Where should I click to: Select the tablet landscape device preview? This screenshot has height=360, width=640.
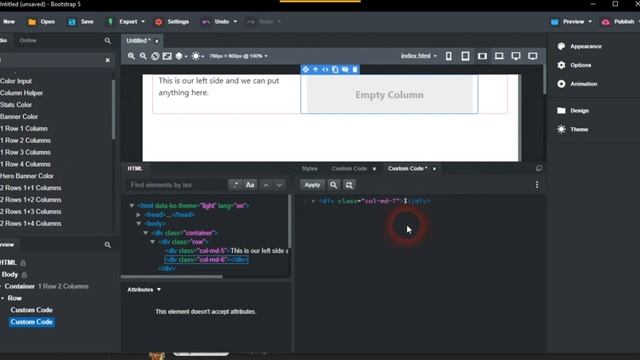click(482, 56)
